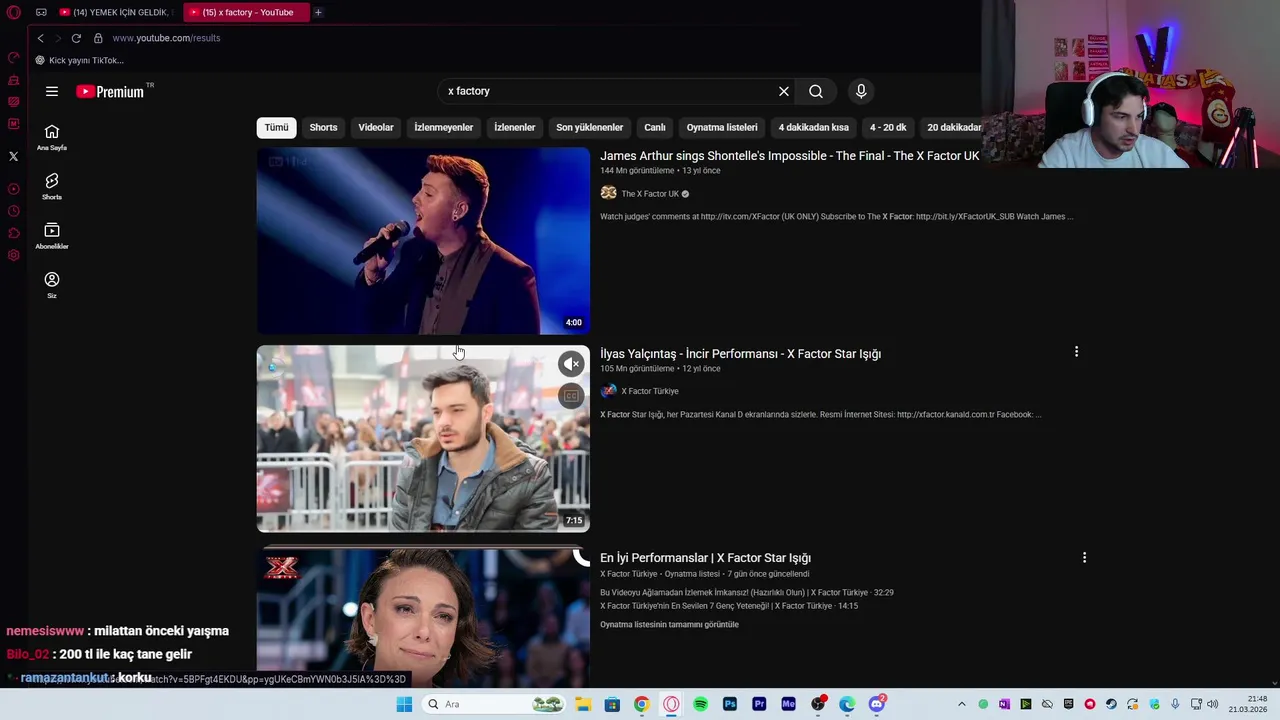
Task: Click the browser address bar URL
Action: [166, 38]
